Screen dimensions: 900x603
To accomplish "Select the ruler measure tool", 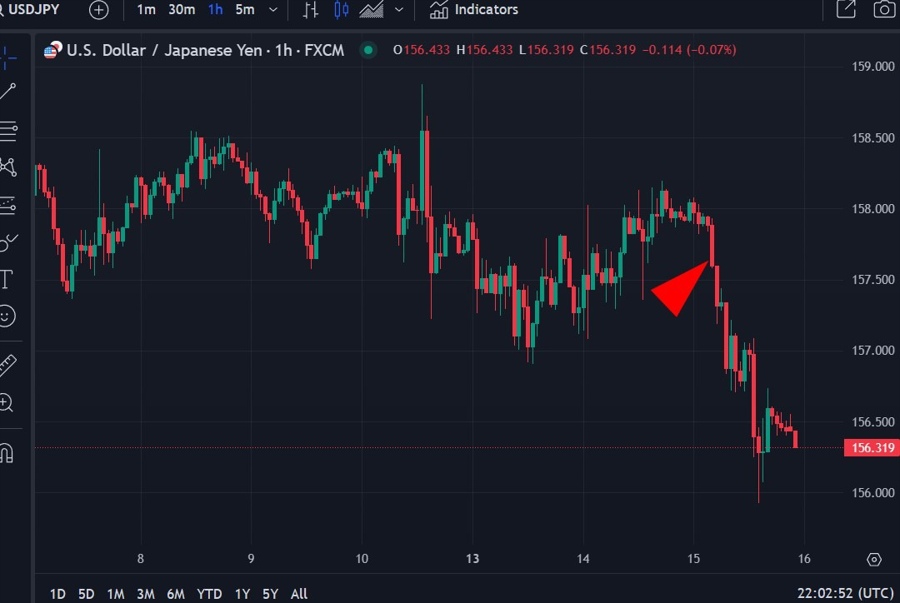I will tap(7, 365).
